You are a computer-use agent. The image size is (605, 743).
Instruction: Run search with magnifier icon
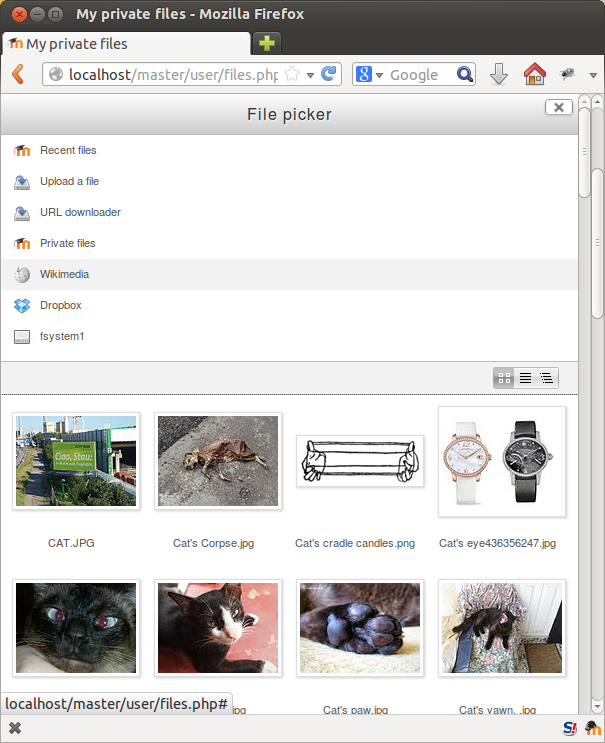point(464,74)
